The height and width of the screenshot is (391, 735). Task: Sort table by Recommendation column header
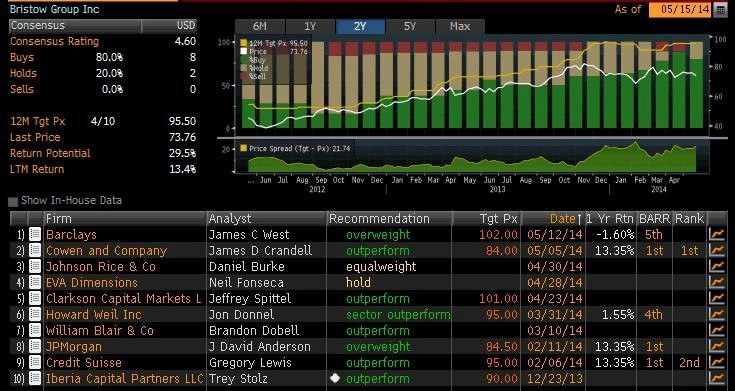(x=389, y=218)
